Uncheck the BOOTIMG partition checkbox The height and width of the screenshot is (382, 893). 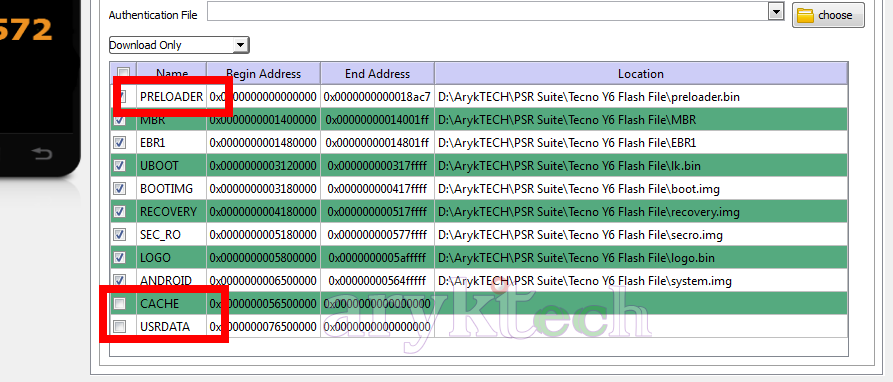coord(120,188)
